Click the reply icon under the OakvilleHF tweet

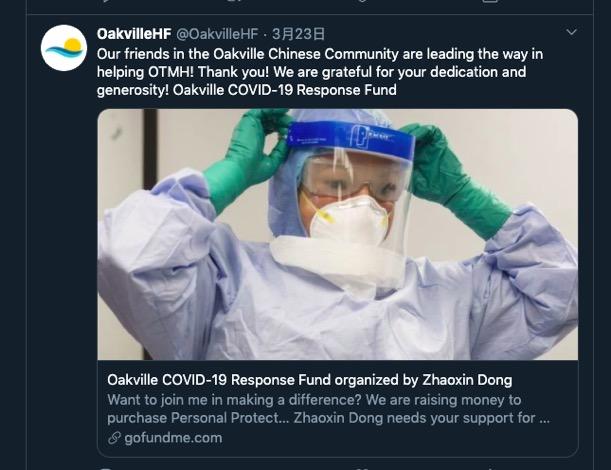point(104,468)
